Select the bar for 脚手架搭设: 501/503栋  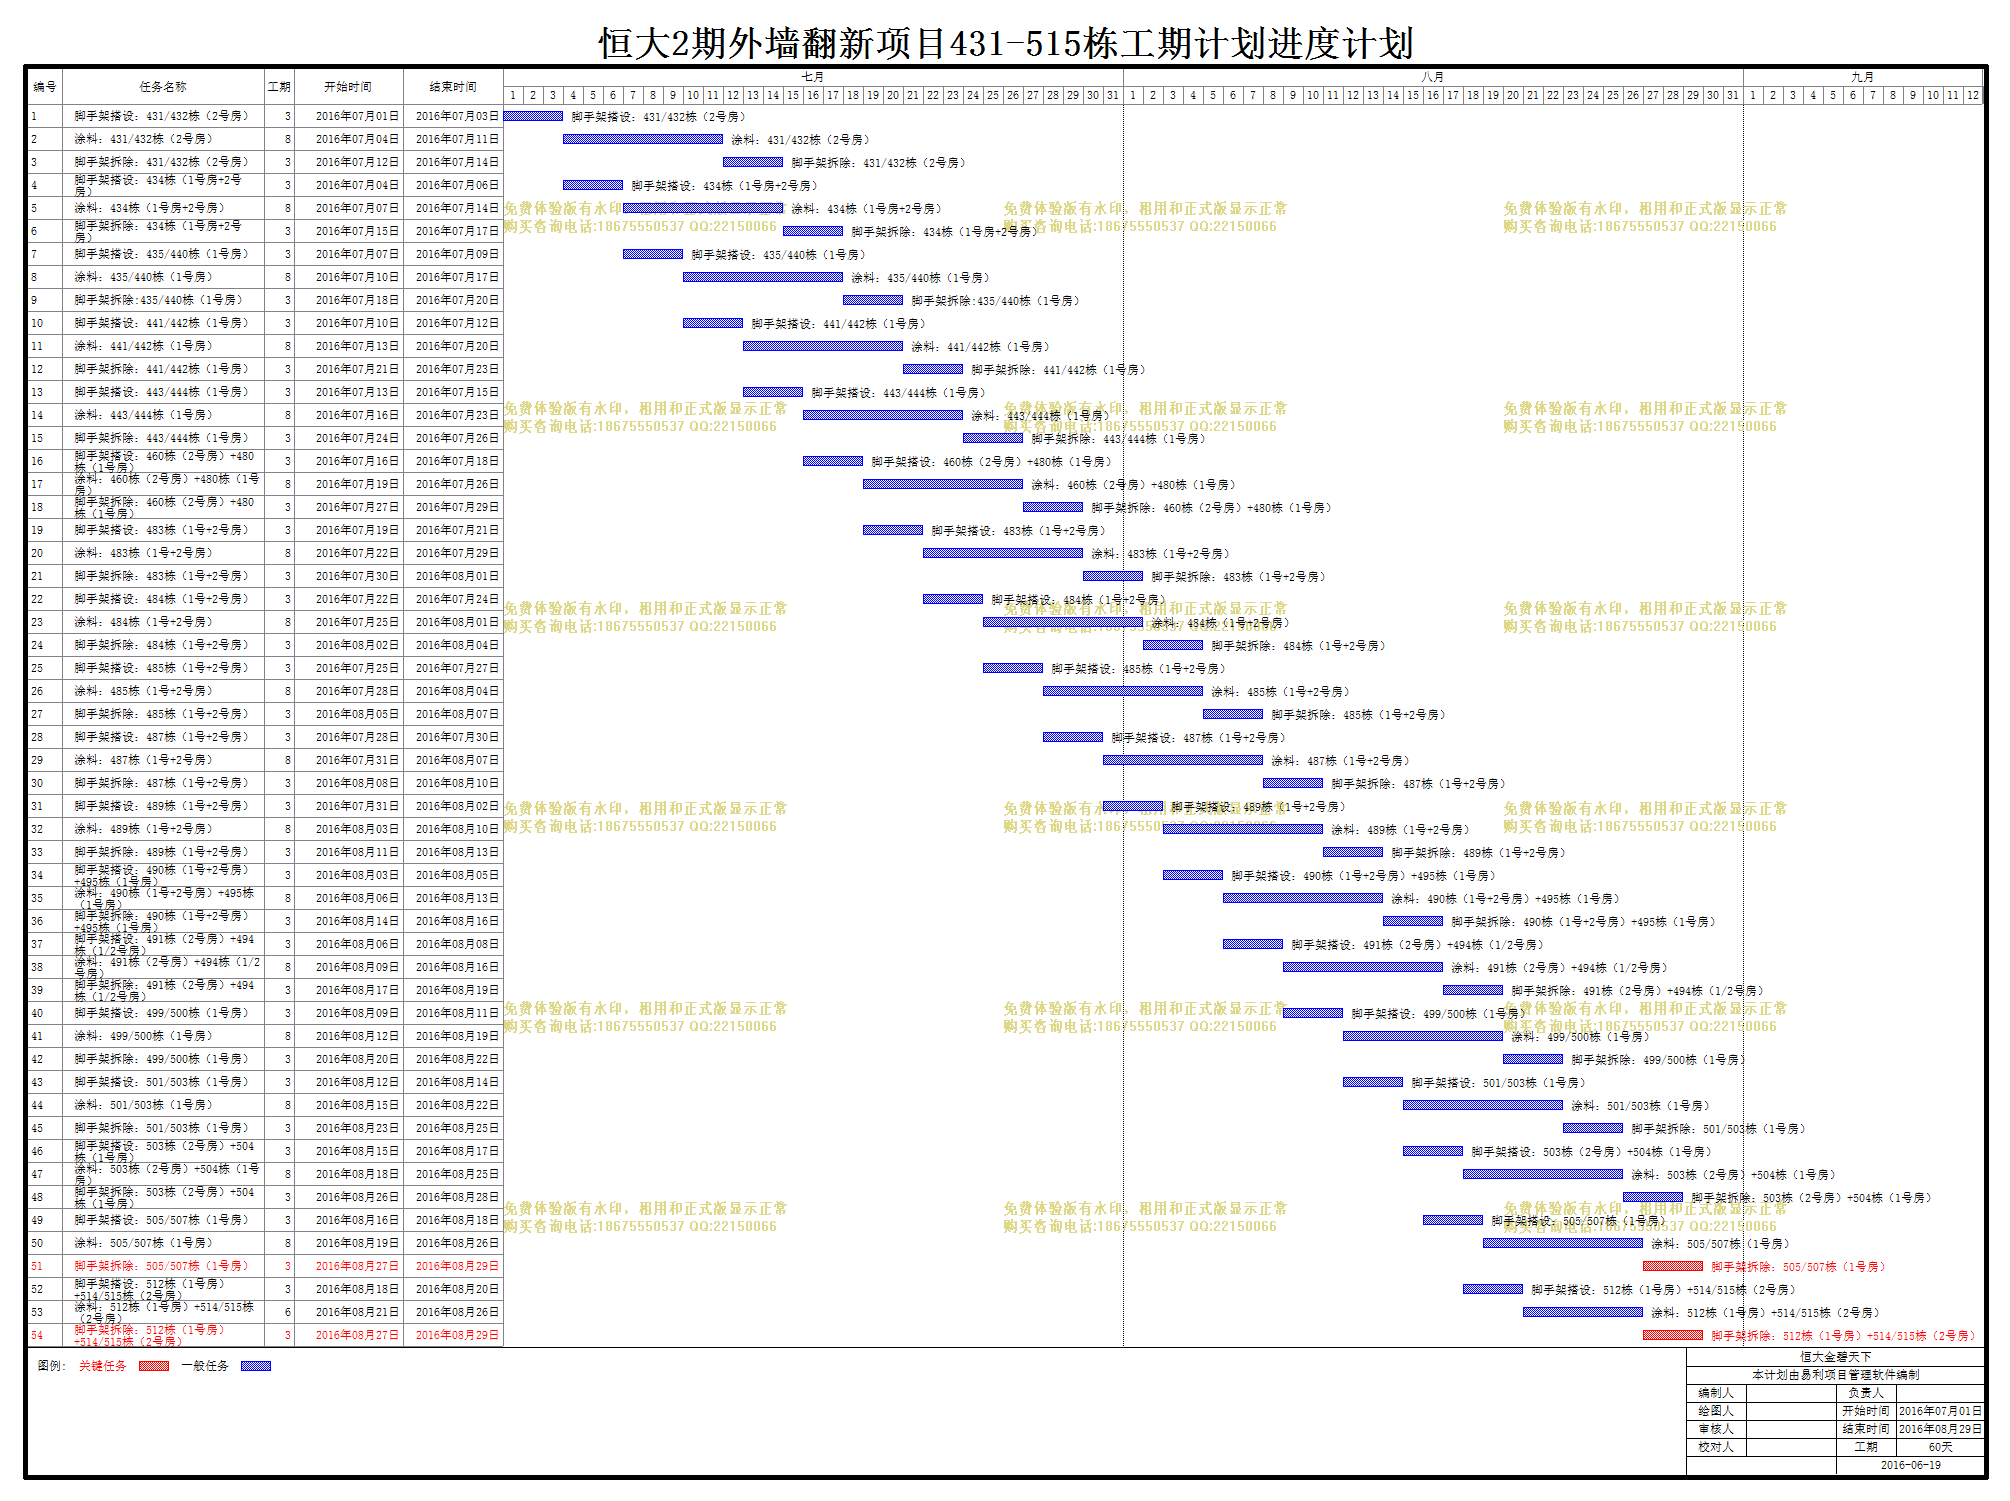click(1373, 1082)
